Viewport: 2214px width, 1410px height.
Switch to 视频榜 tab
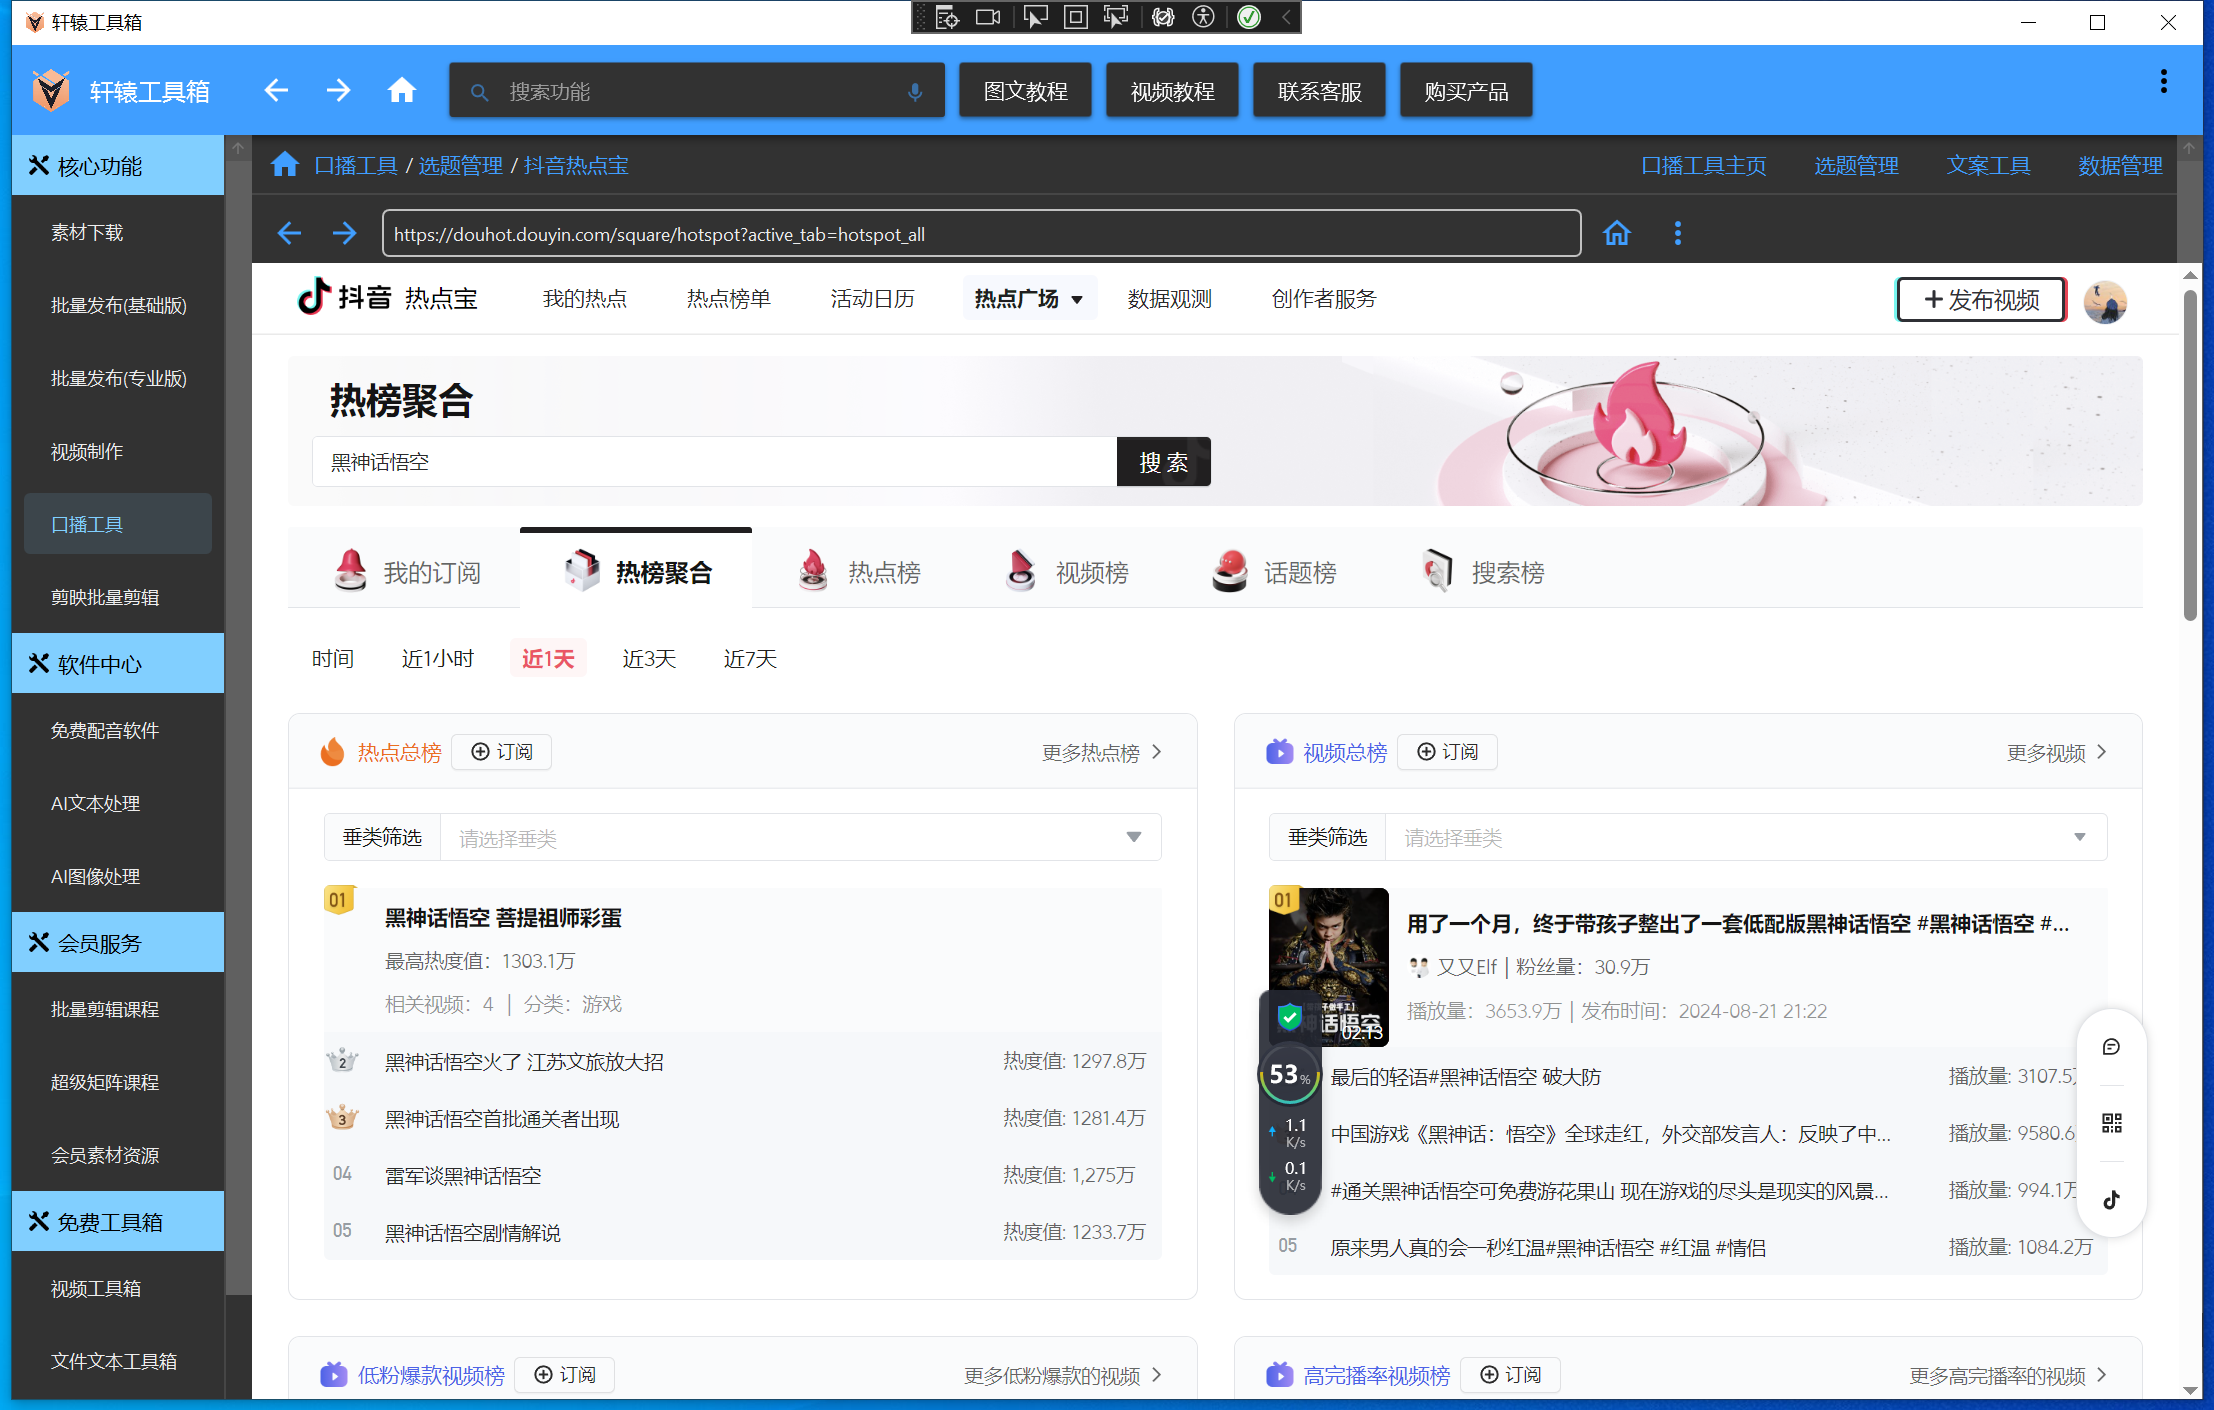[x=1067, y=572]
